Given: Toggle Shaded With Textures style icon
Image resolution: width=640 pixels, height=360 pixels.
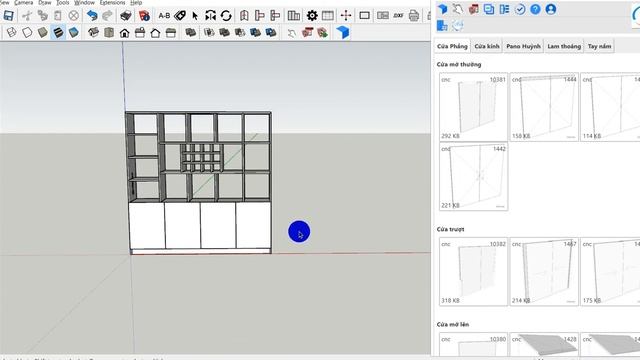Looking at the screenshot, I should click(x=58, y=32).
